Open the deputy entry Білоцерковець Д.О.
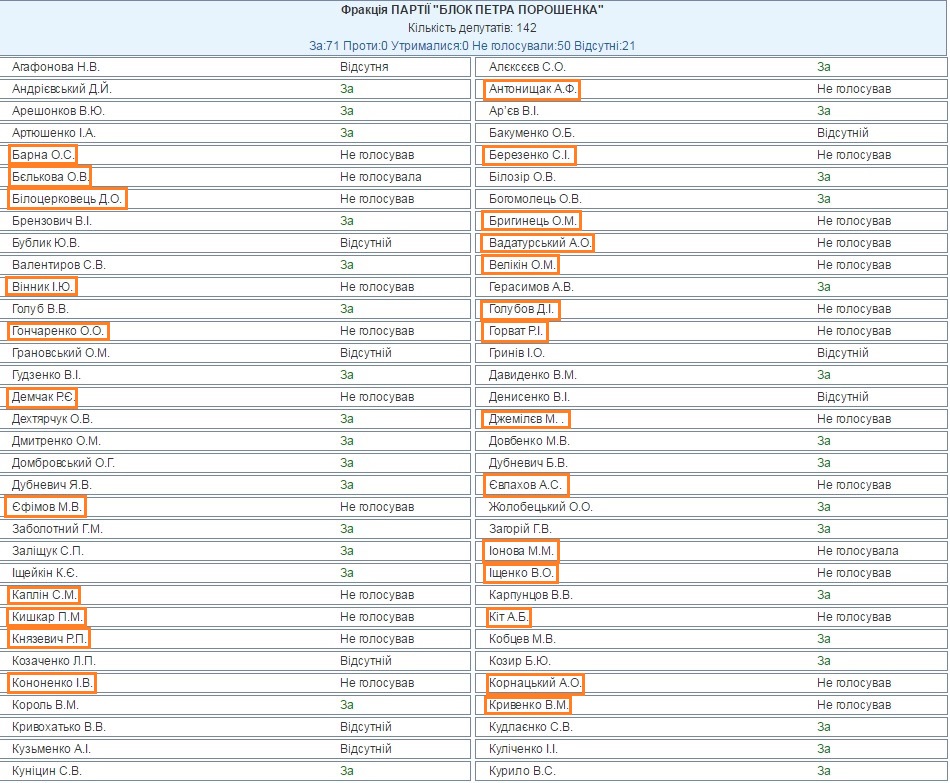950x783 pixels. click(x=68, y=199)
